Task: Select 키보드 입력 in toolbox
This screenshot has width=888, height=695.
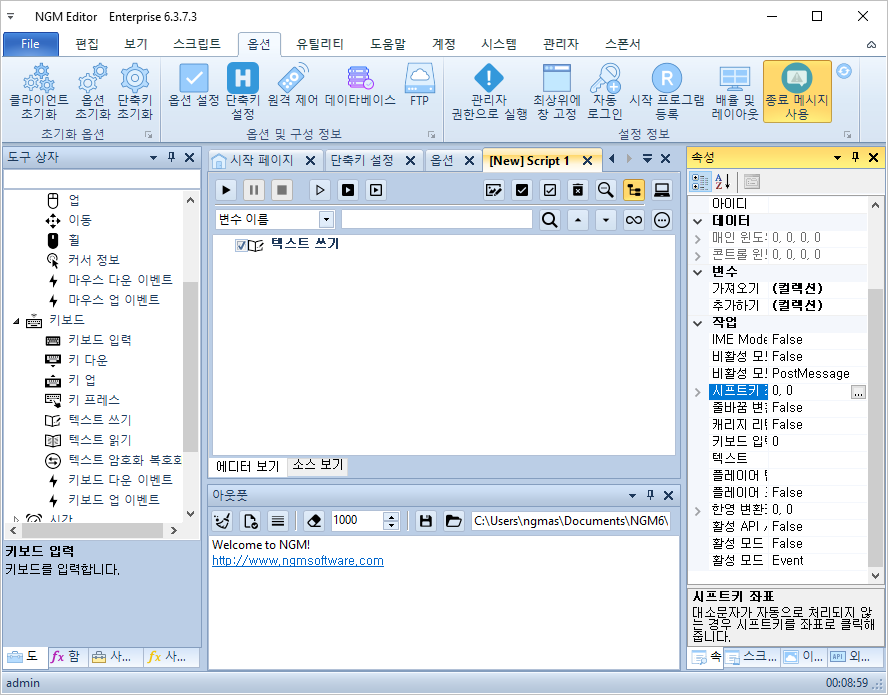Action: (100, 340)
